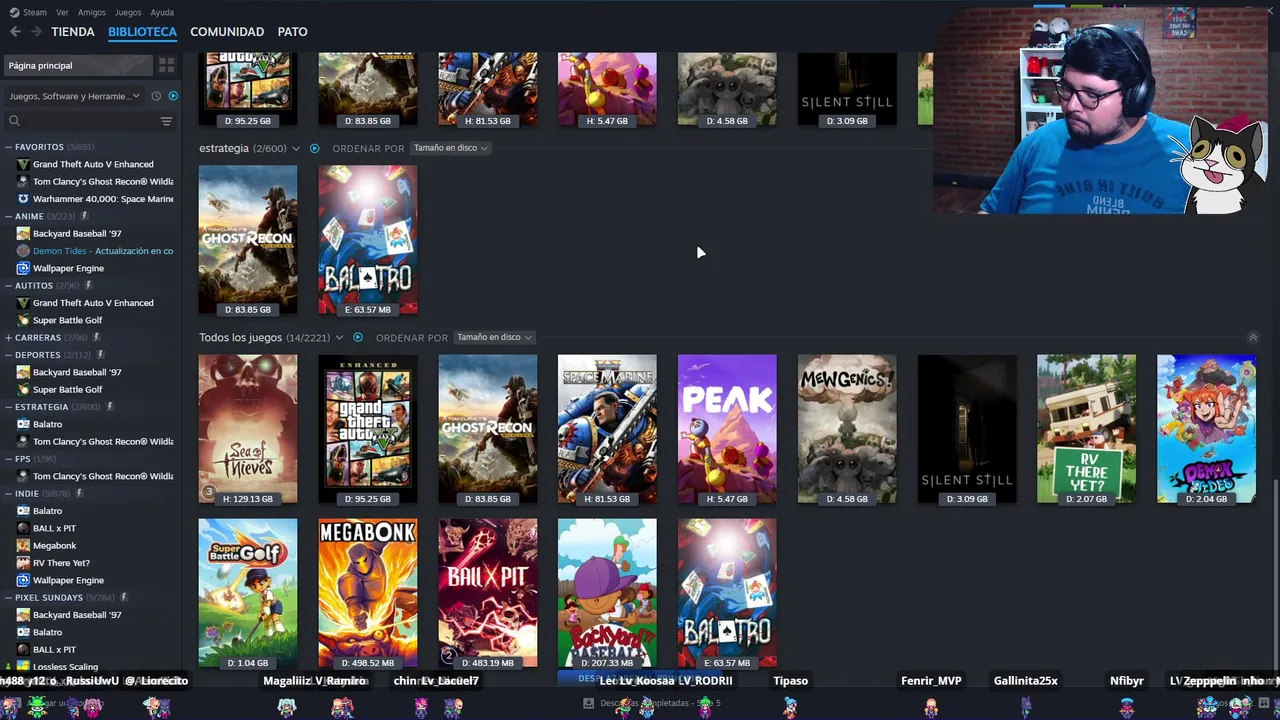This screenshot has width=1280, height=720.
Task: Toggle ready-to-play icon on Todos los juegos shelf
Action: 358,337
